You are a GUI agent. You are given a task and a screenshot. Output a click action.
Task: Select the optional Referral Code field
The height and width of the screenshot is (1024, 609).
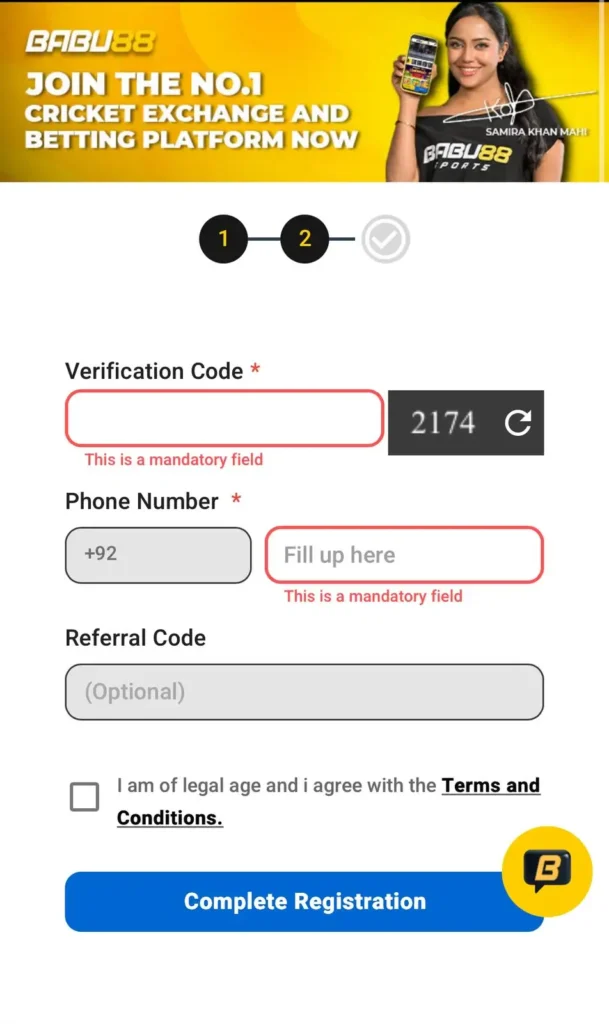(304, 692)
